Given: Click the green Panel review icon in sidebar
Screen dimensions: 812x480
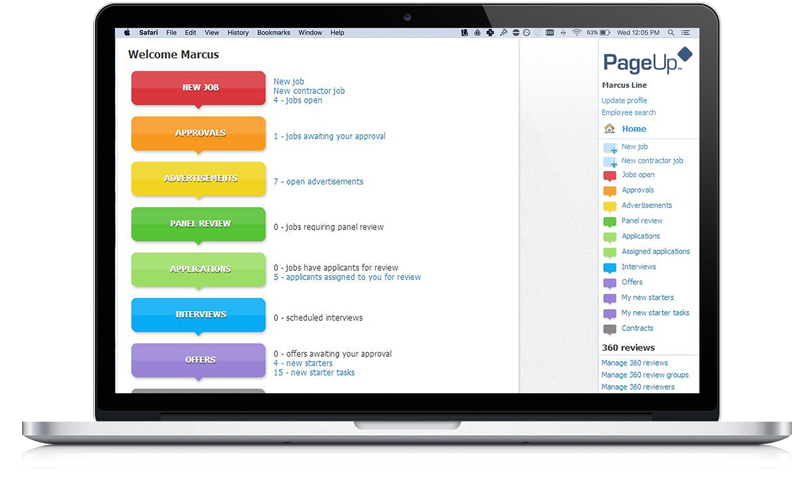Looking at the screenshot, I should (x=610, y=222).
